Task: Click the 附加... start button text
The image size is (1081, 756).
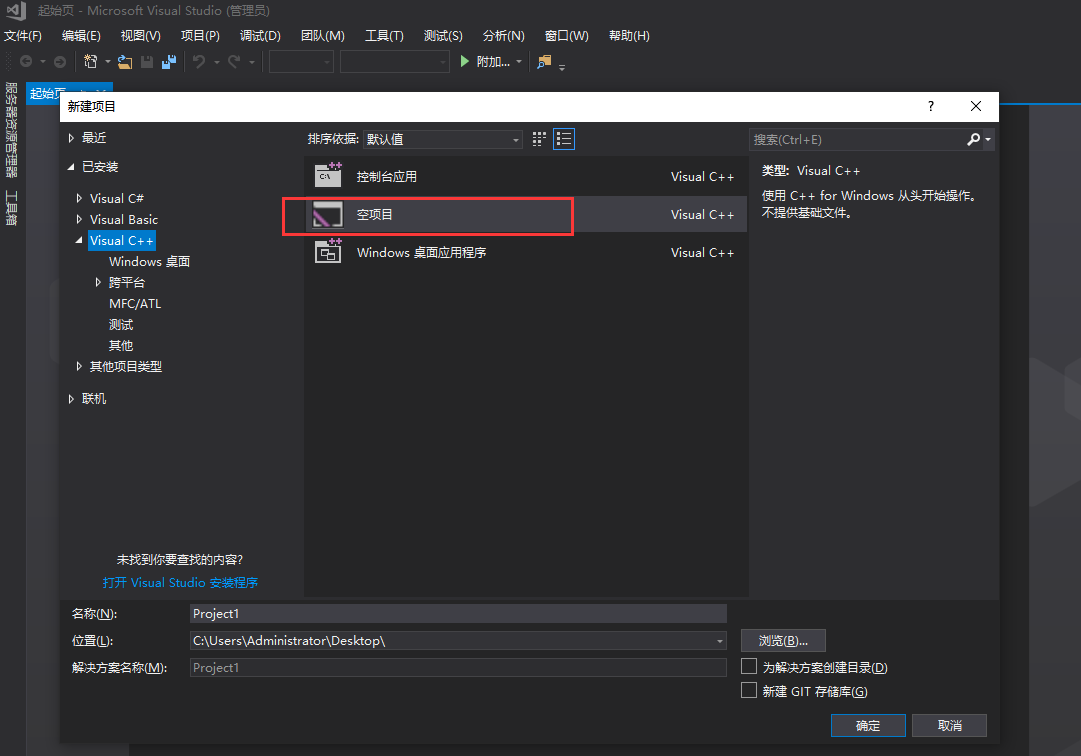Action: [493, 61]
